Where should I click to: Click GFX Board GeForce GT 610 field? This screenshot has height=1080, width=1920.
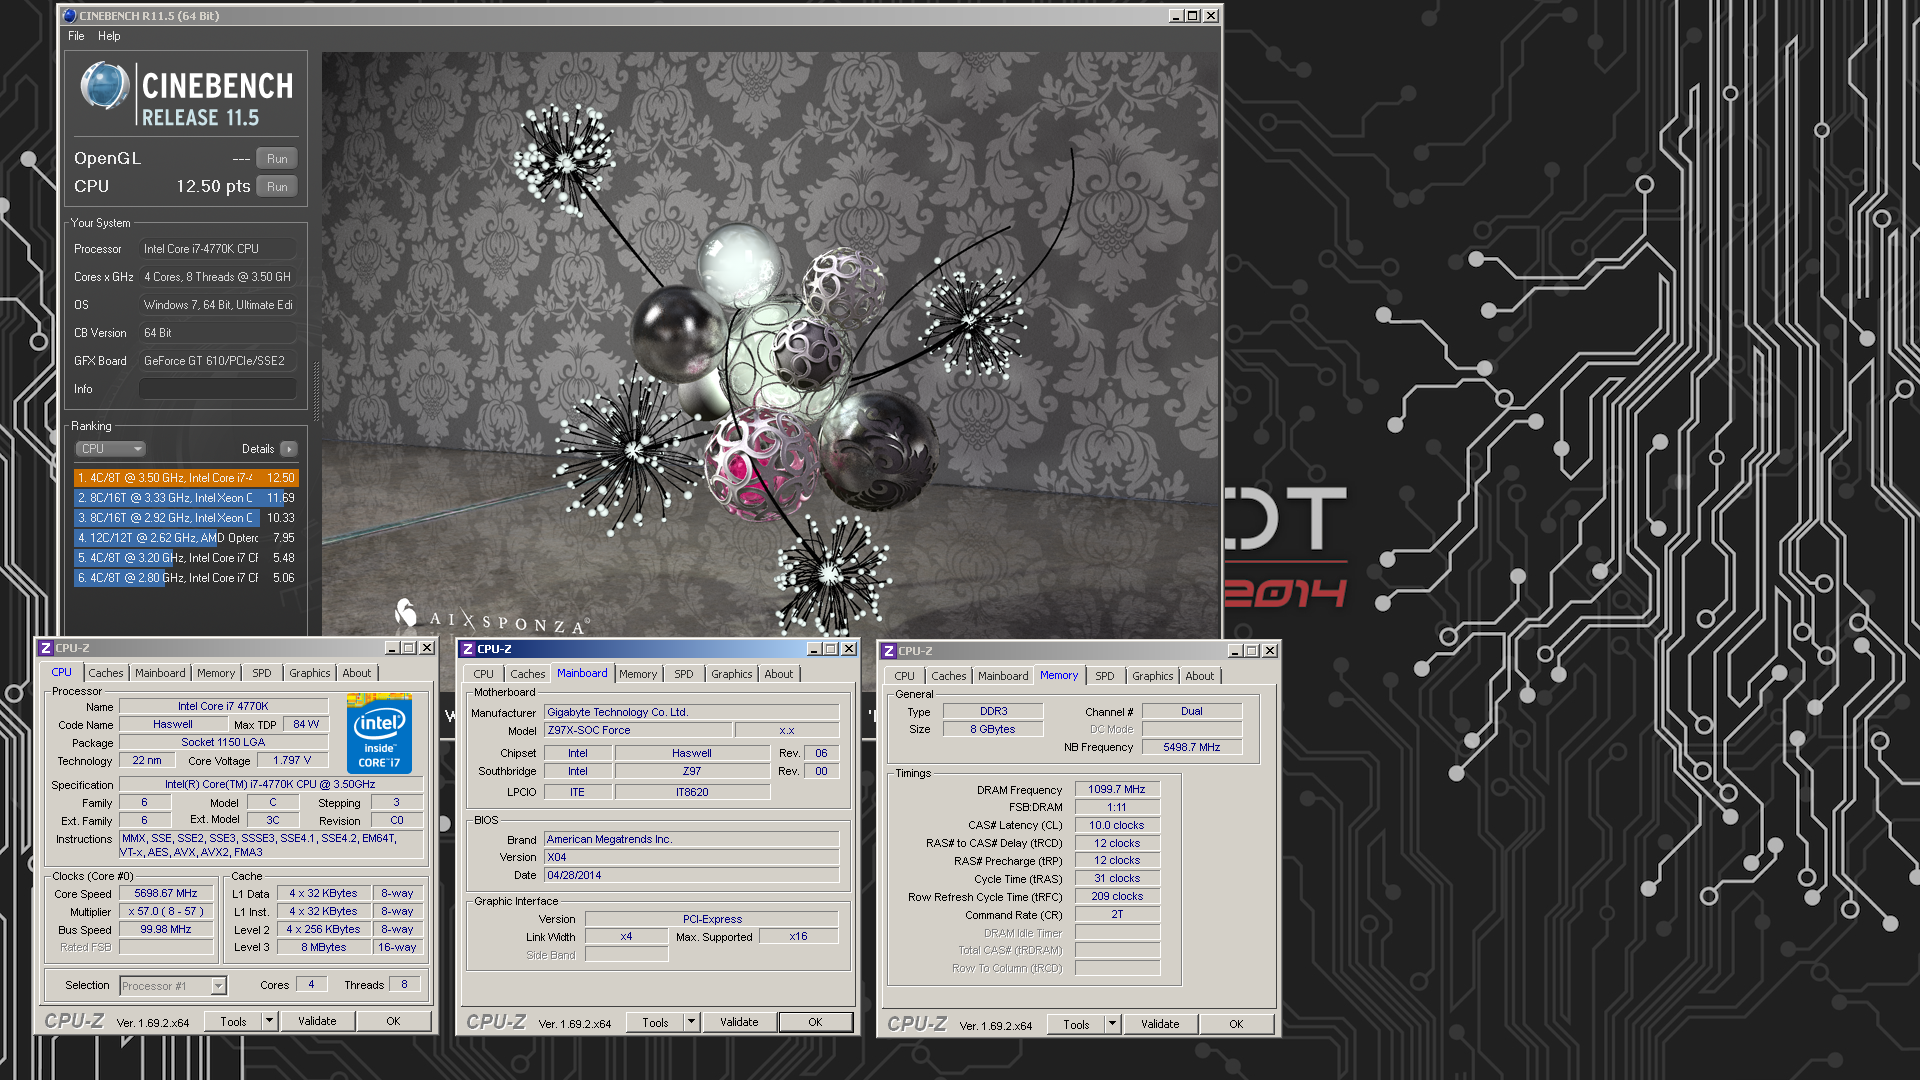point(217,361)
